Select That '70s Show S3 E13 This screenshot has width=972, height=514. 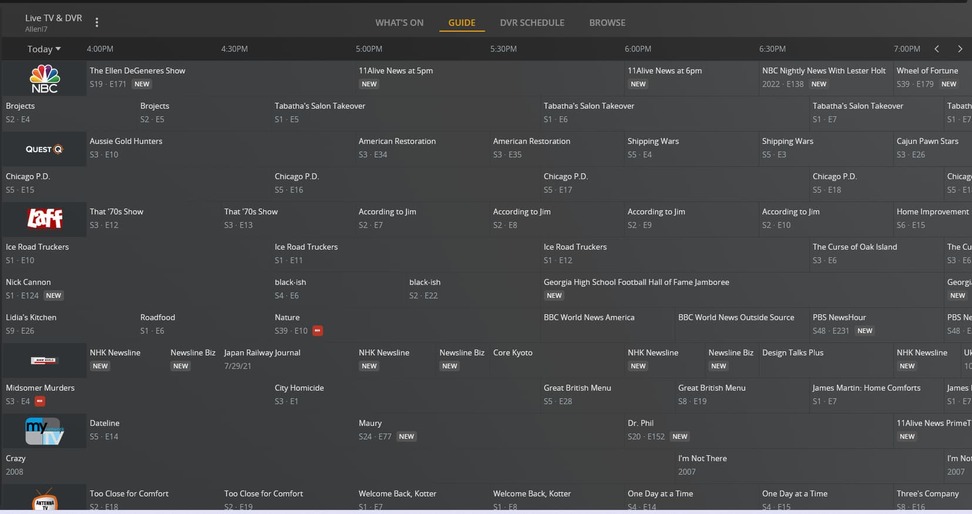288,219
